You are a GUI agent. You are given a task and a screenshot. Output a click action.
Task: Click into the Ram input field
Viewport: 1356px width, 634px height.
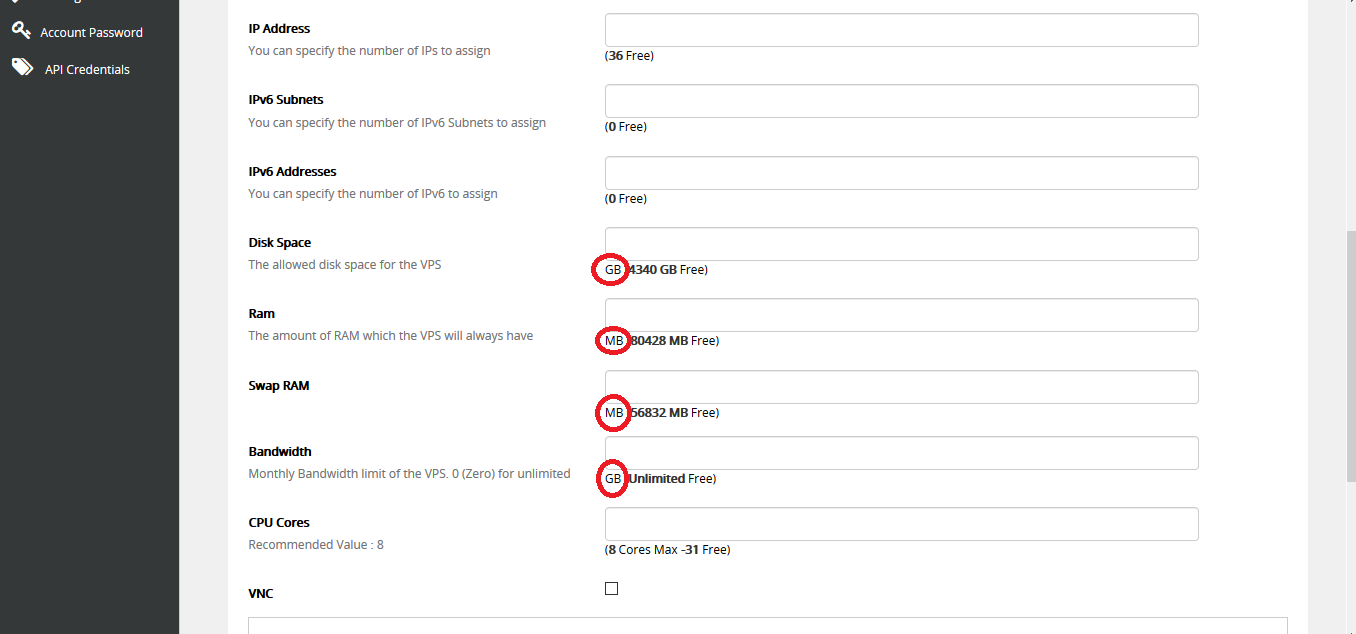[x=901, y=315]
